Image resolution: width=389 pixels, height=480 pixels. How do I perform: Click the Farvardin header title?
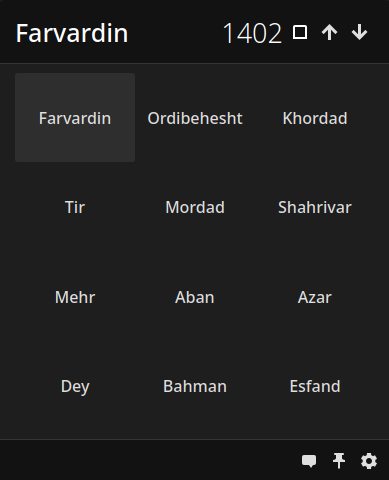pos(72,33)
